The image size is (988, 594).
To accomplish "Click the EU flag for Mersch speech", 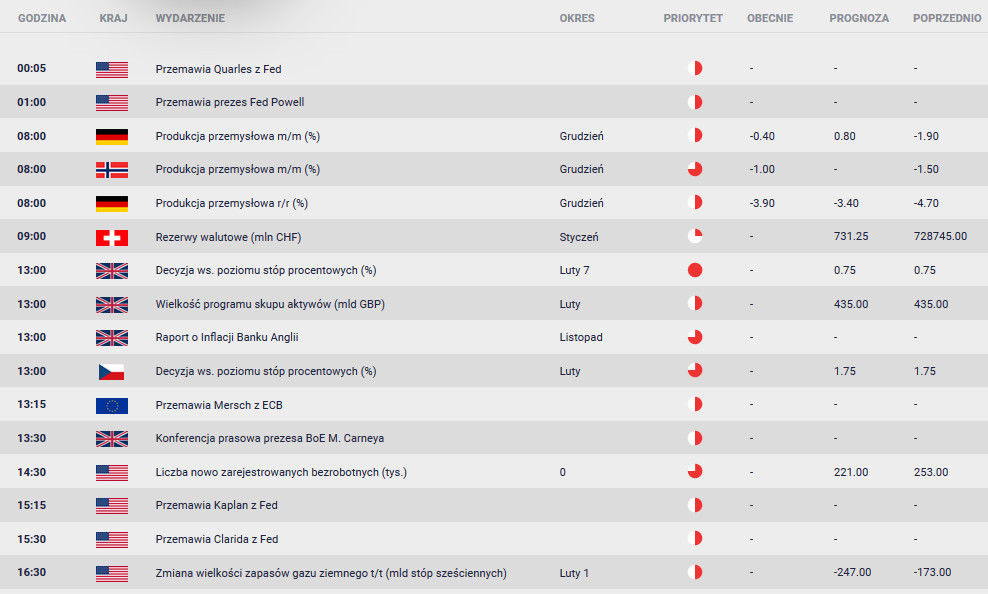I will point(112,405).
